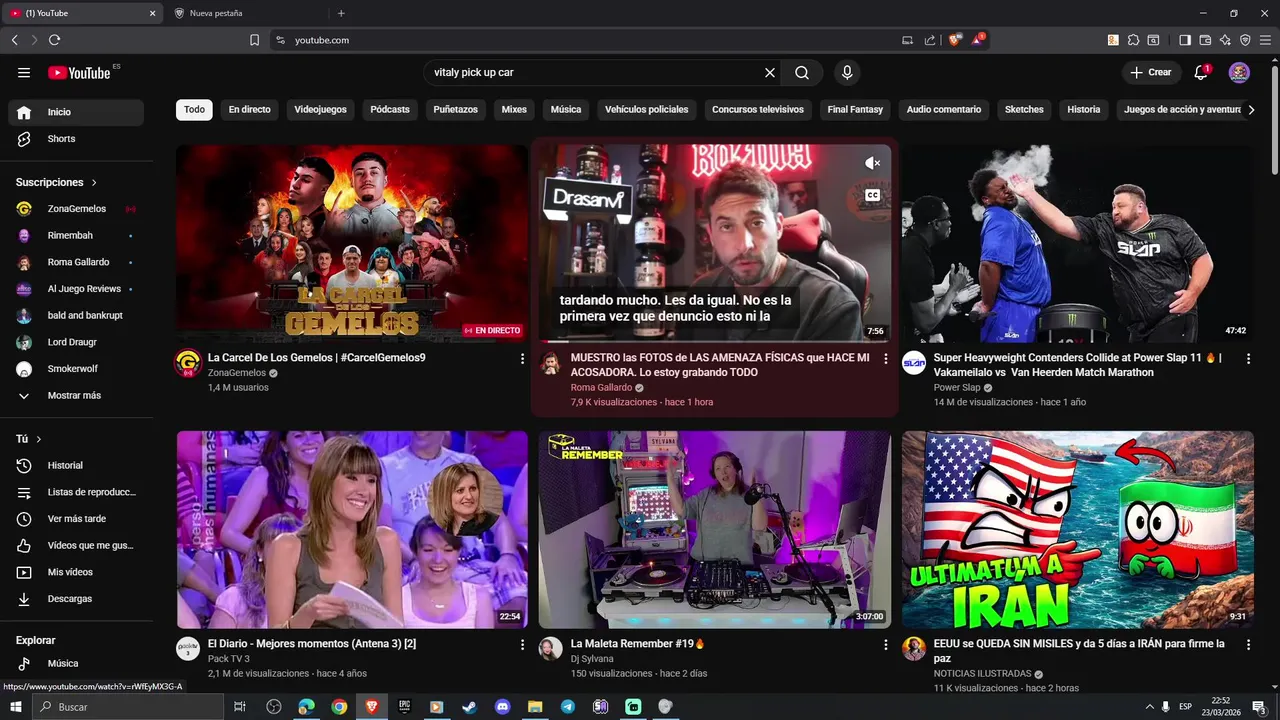Open Ultimatum a Irán video thumbnail

tap(1077, 530)
